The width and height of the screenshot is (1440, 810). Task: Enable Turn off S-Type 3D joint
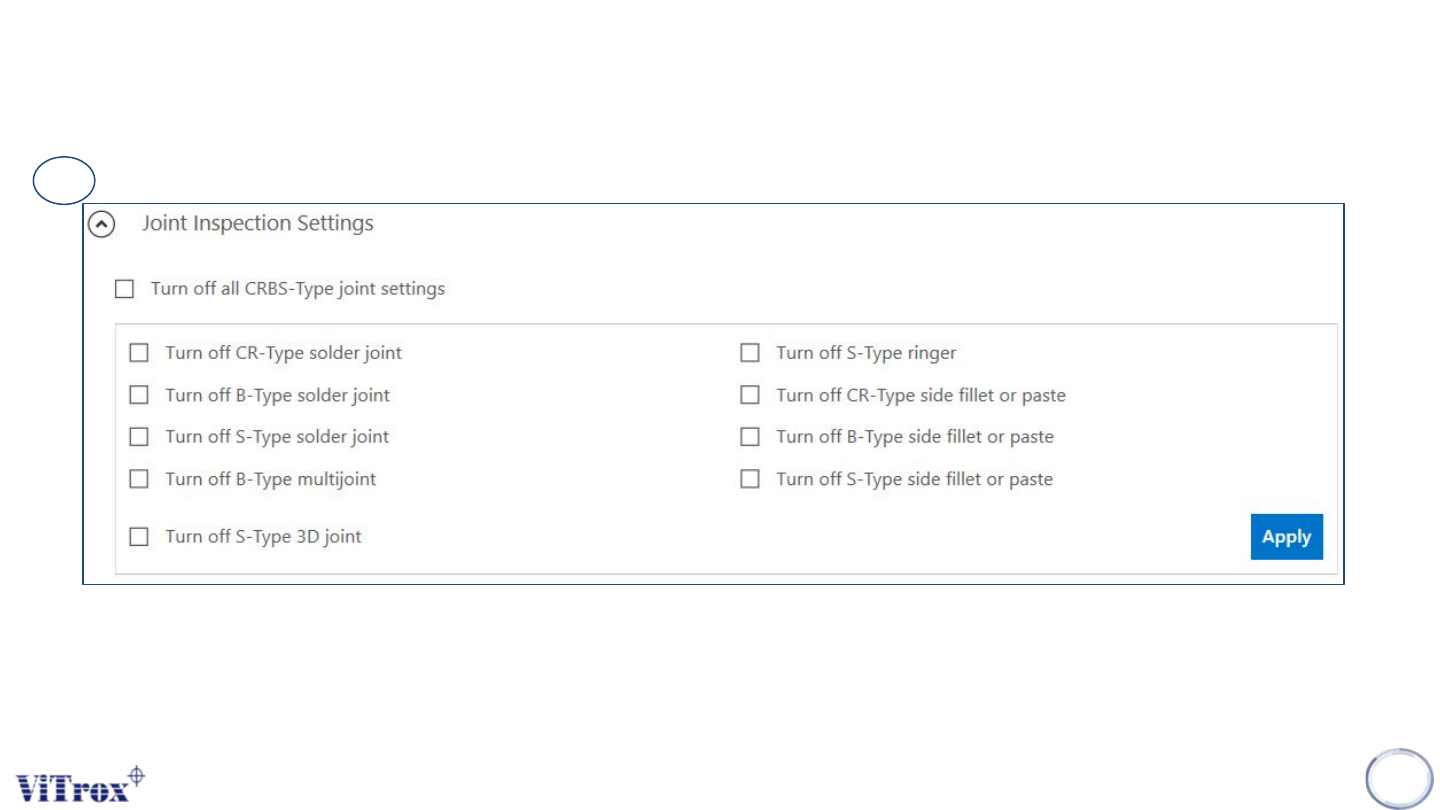(139, 537)
